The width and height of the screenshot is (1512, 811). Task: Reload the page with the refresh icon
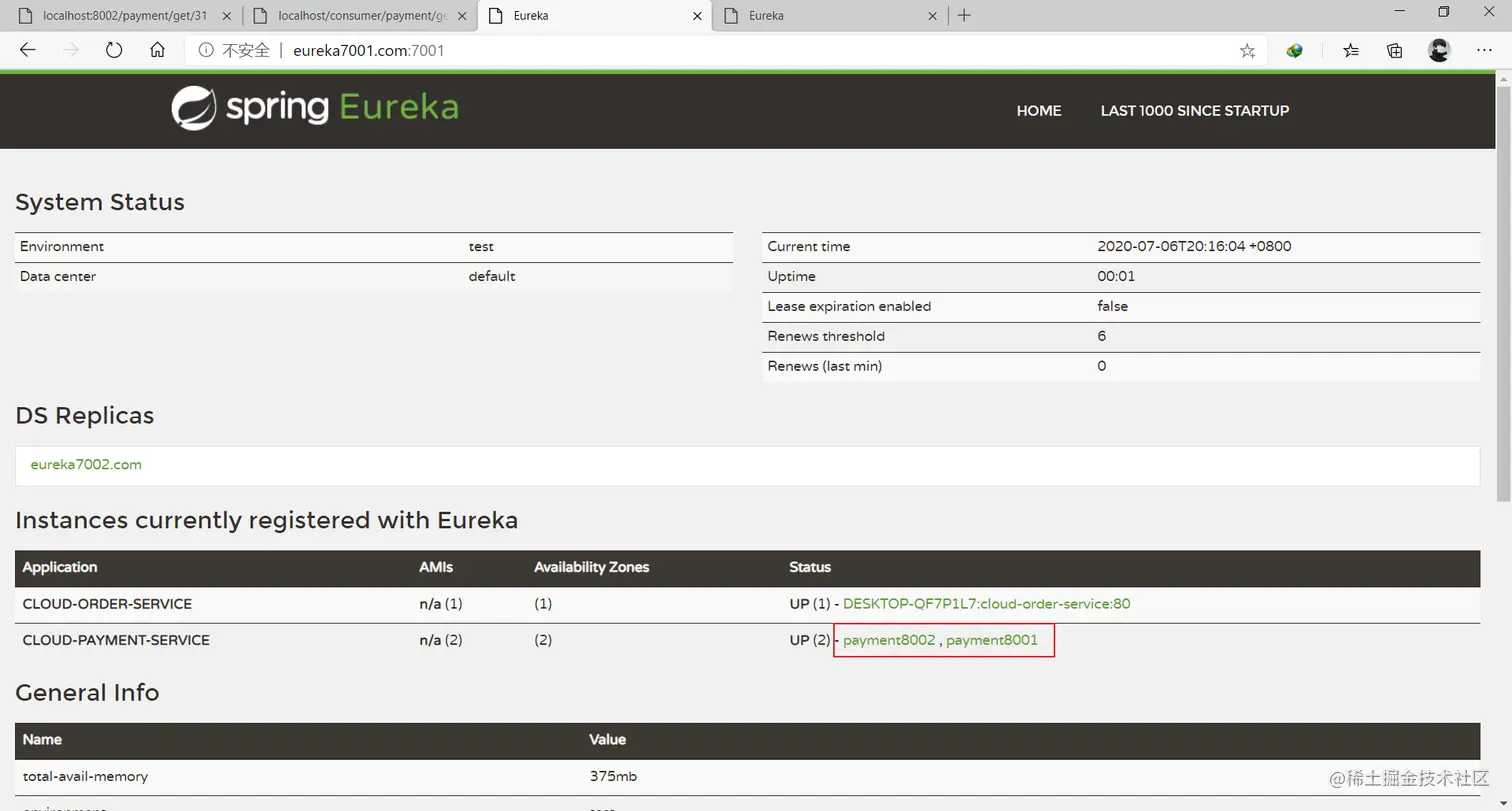pos(114,50)
